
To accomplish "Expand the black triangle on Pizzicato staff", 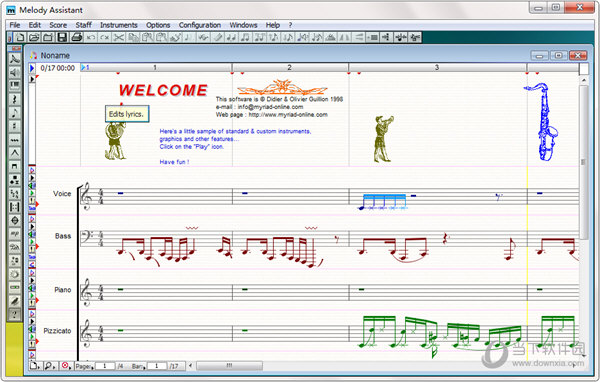I will pyautogui.click(x=32, y=322).
